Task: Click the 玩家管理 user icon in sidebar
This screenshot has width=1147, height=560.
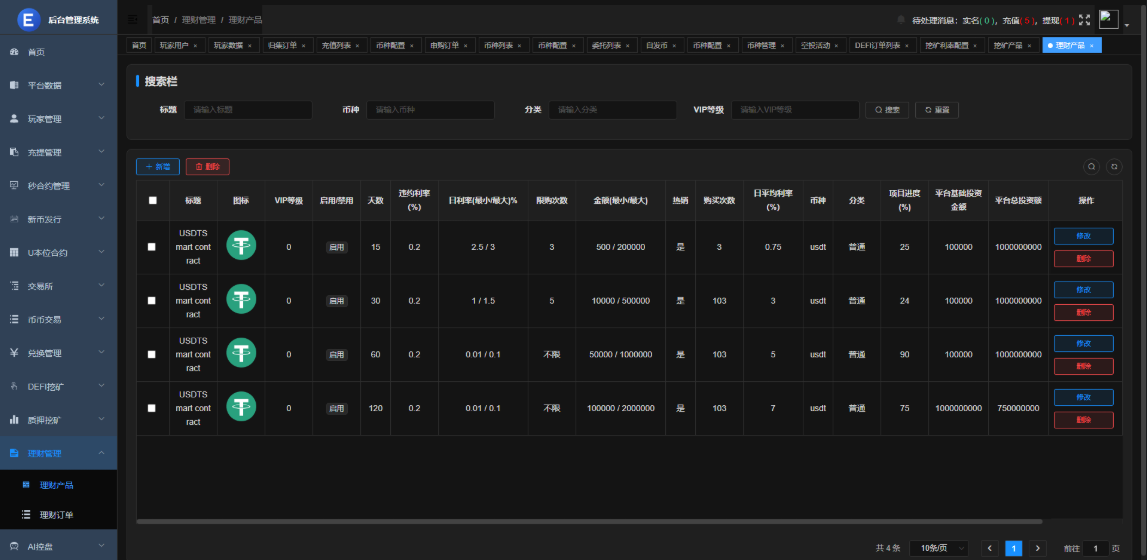Action: [x=14, y=119]
